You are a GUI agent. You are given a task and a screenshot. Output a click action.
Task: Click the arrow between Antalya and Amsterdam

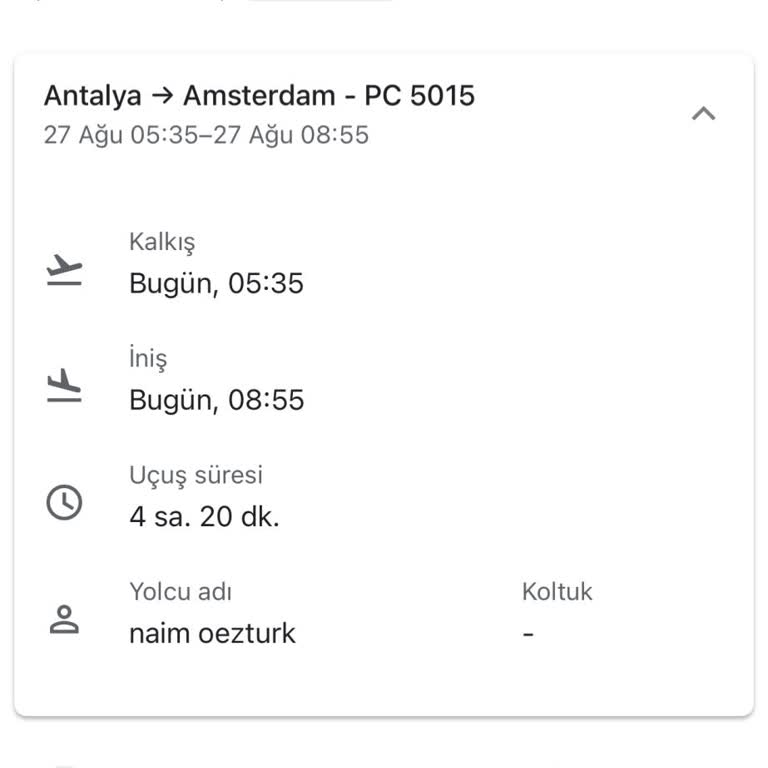click(162, 96)
